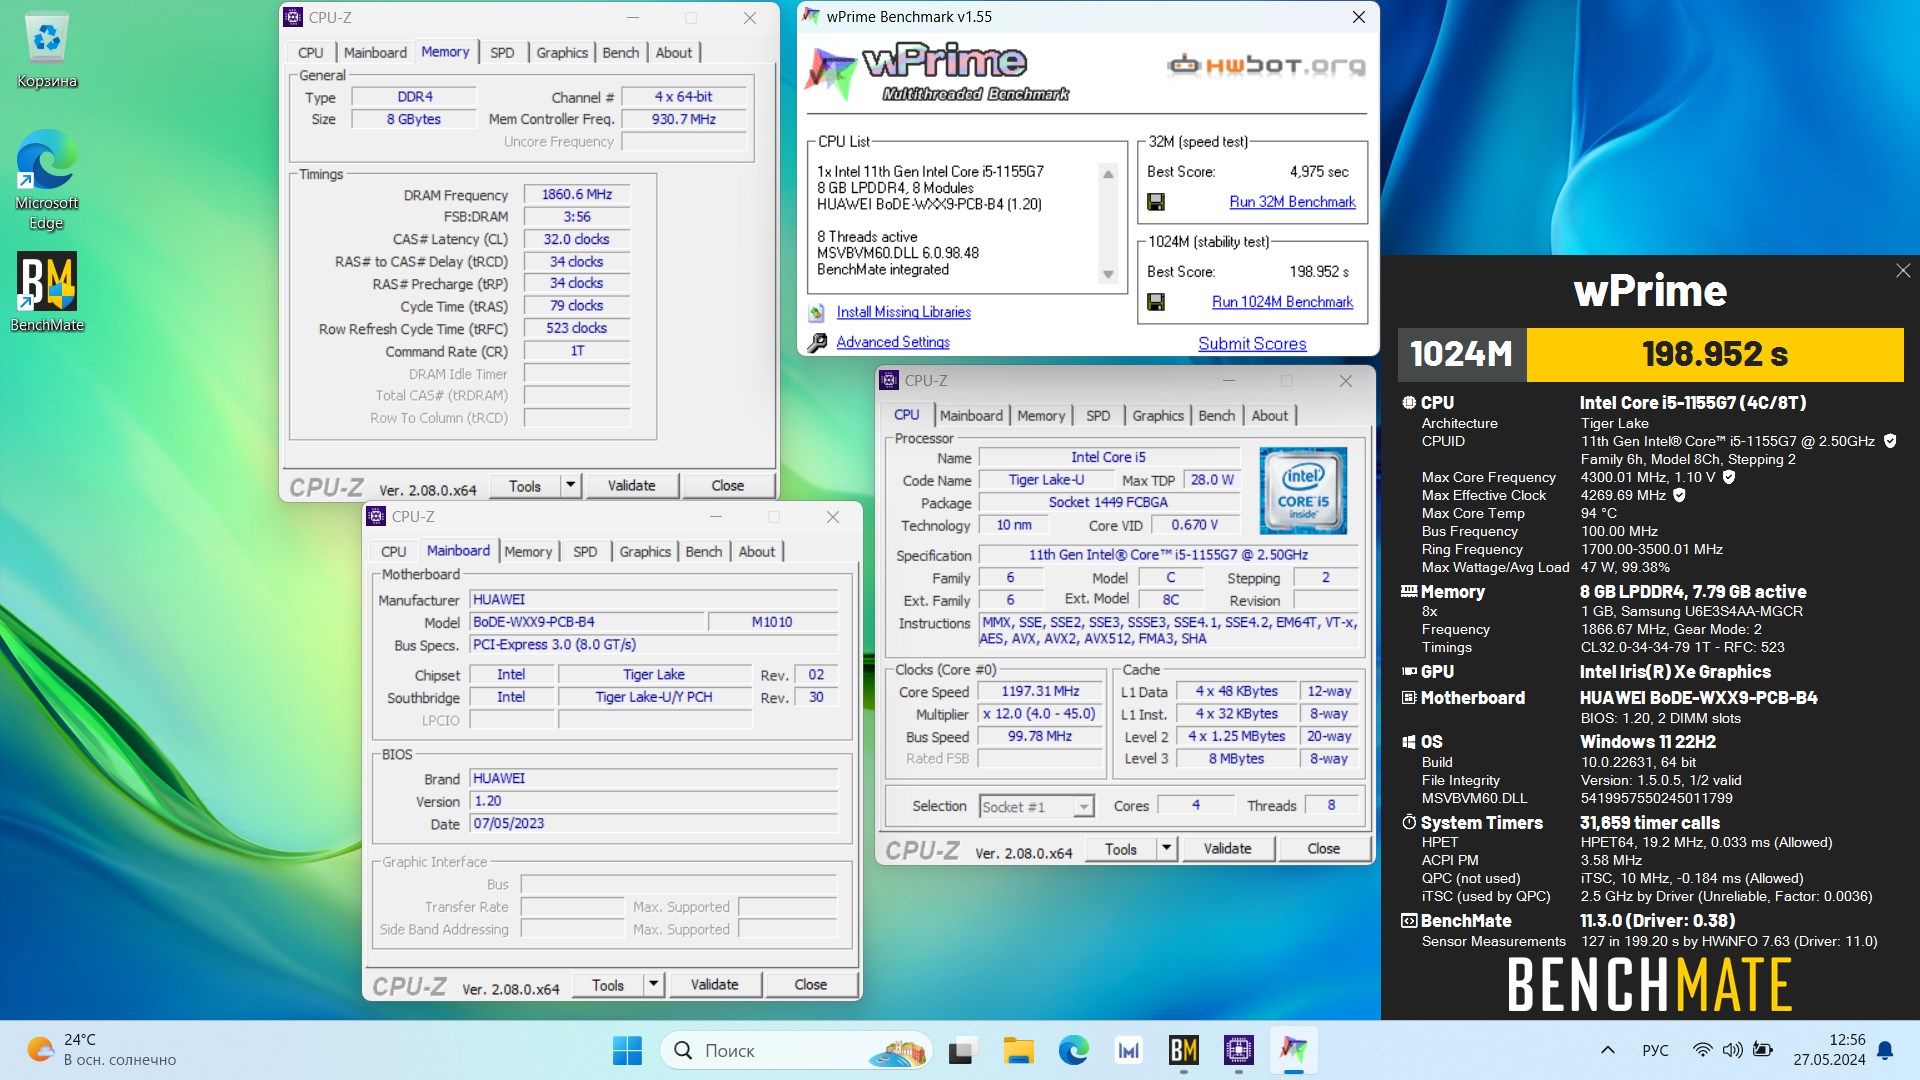The width and height of the screenshot is (1920, 1080).
Task: Click save icon next to Run 1024M Benchmark
Action: pyautogui.click(x=1155, y=302)
